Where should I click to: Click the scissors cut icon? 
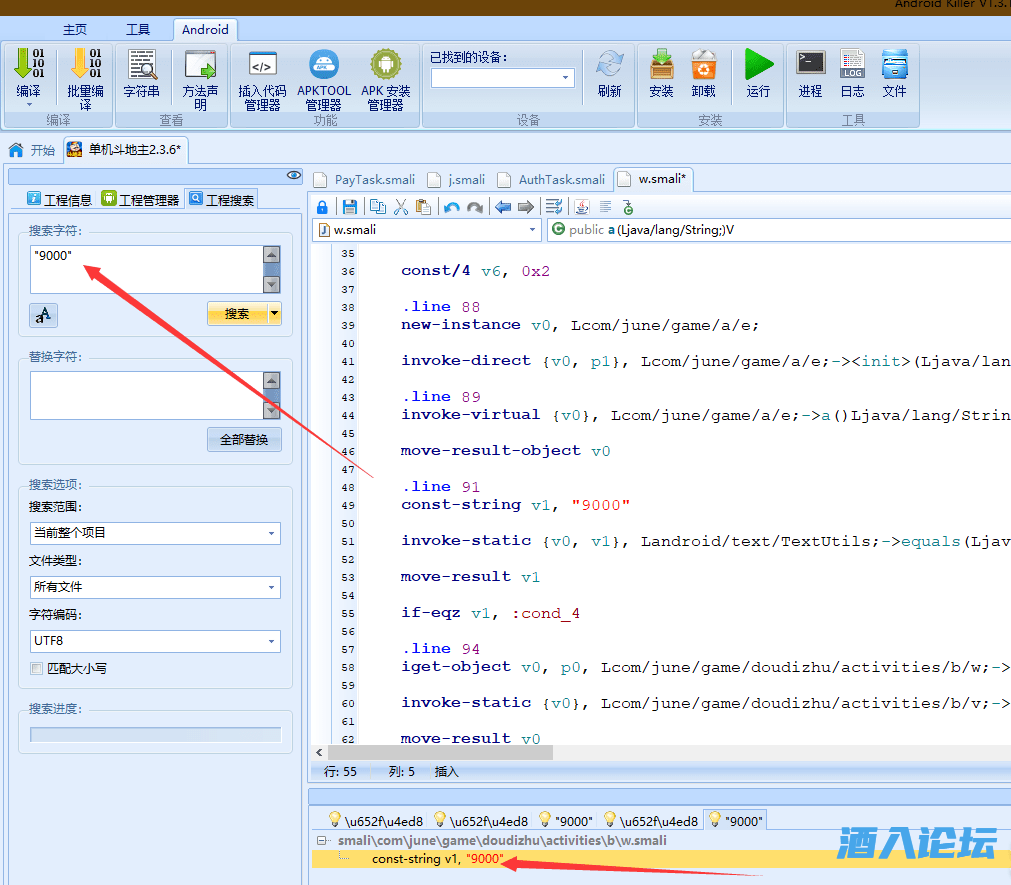tap(400, 207)
